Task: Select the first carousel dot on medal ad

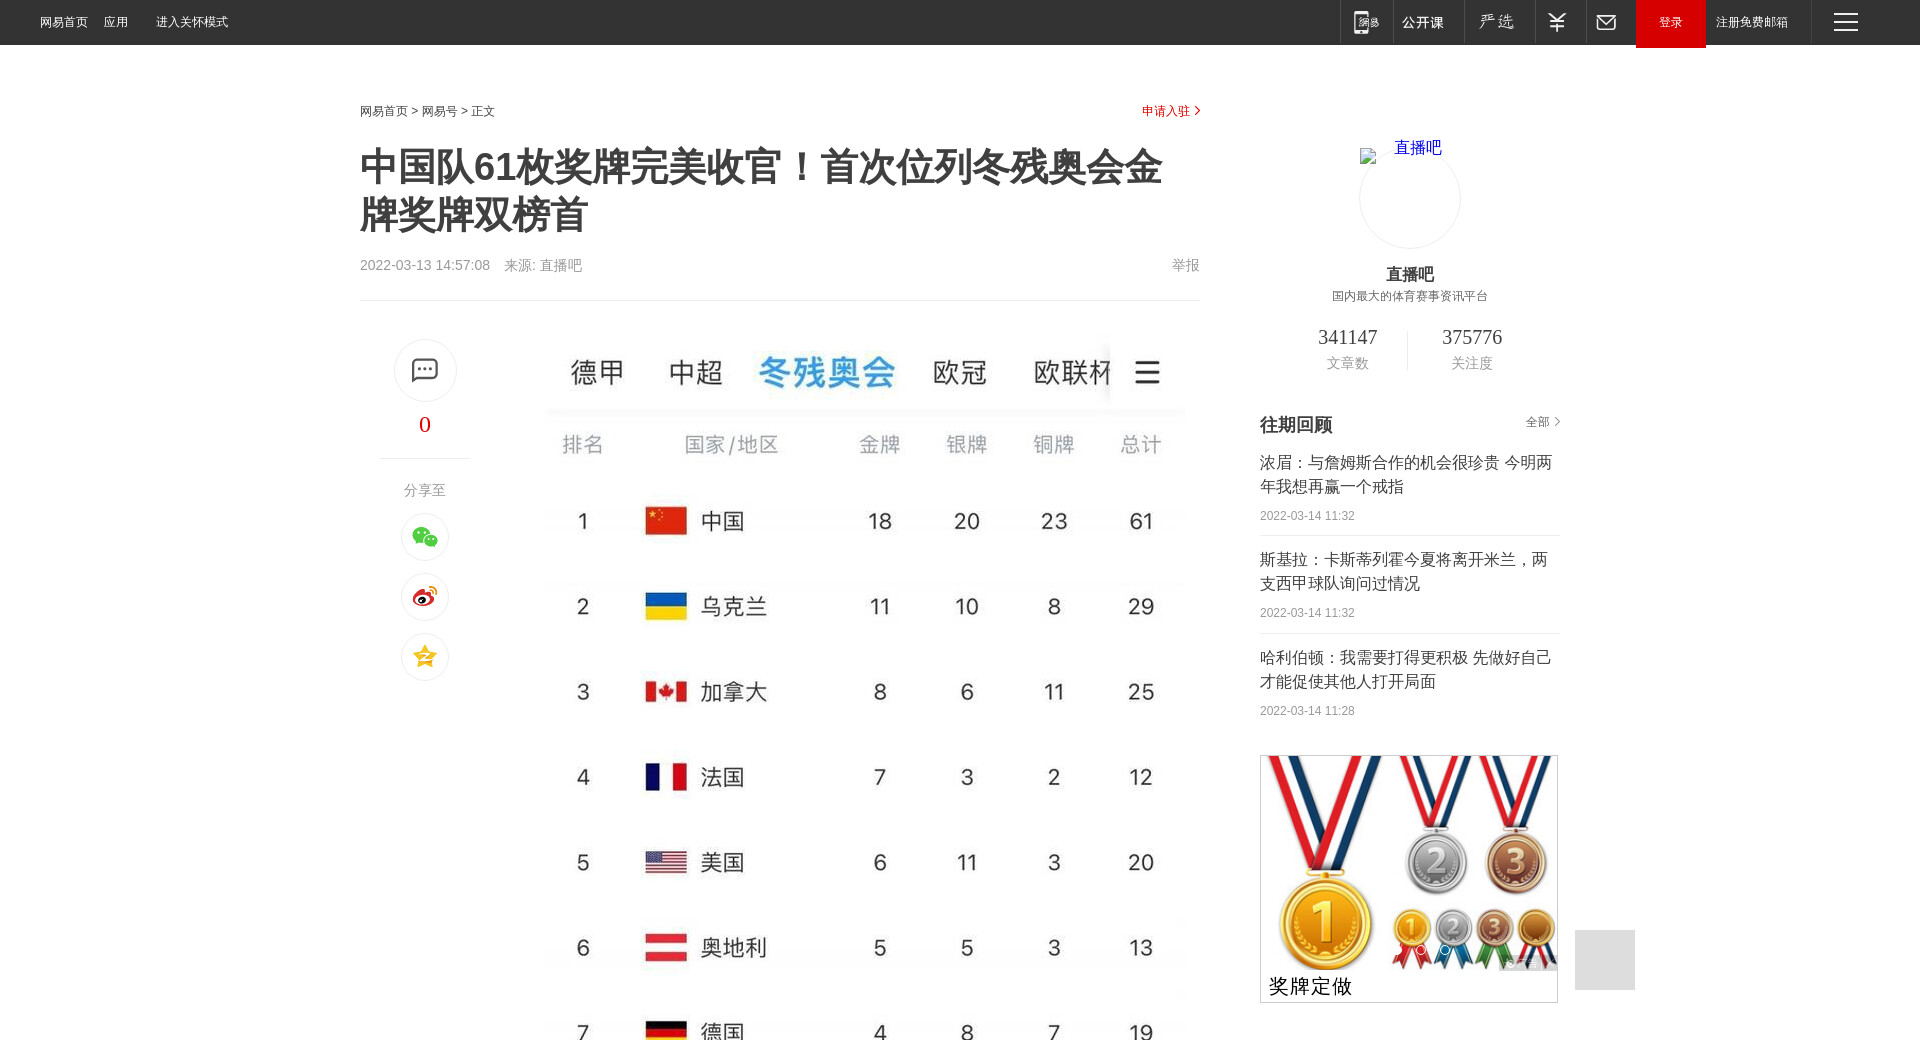Action: (x=1420, y=950)
